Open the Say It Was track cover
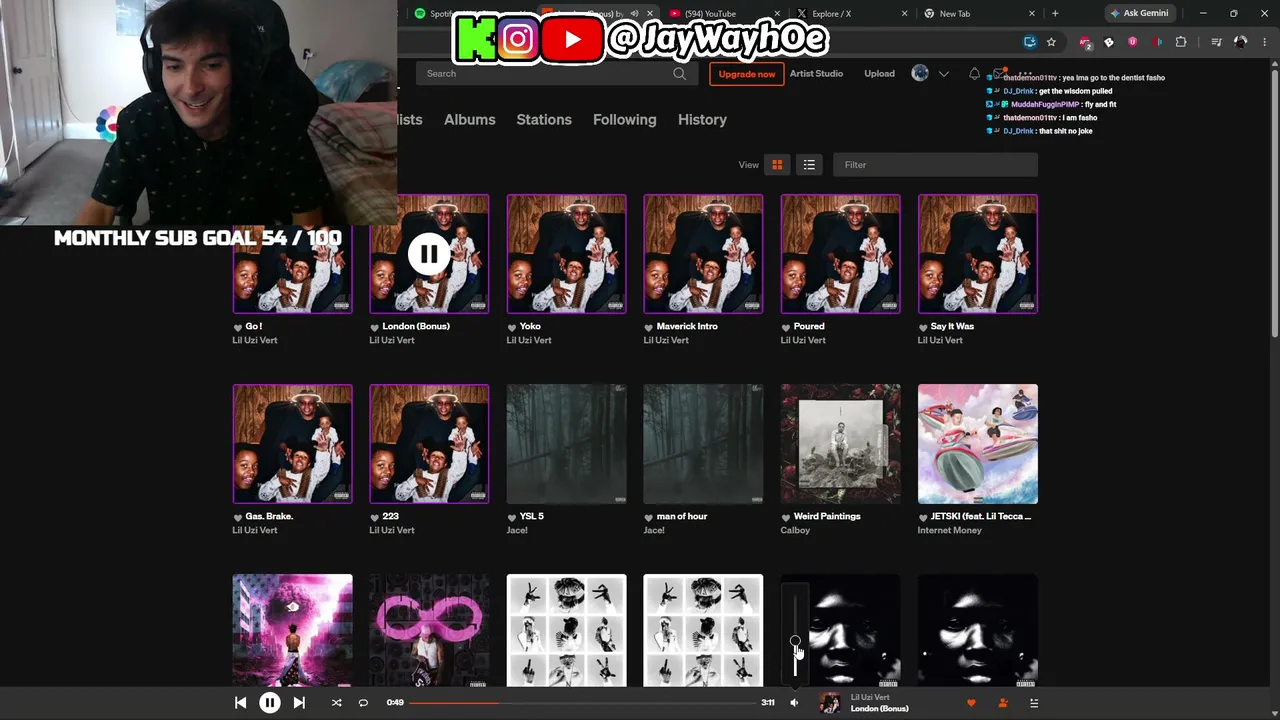 [978, 254]
